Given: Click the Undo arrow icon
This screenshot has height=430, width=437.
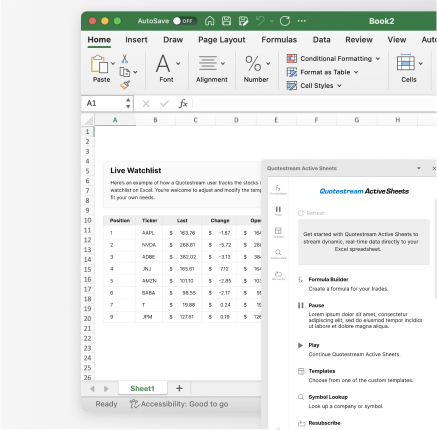Looking at the screenshot, I should click(x=260, y=21).
